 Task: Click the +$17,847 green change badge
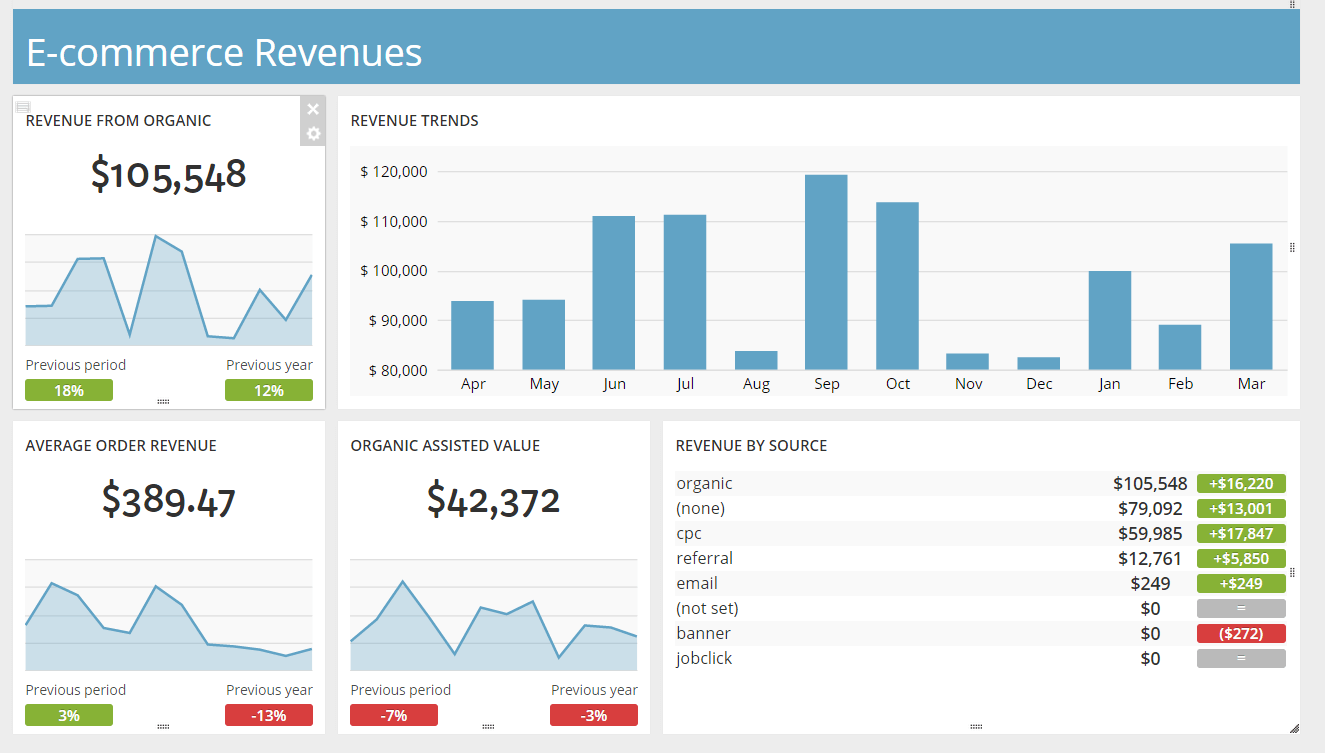pos(1241,533)
